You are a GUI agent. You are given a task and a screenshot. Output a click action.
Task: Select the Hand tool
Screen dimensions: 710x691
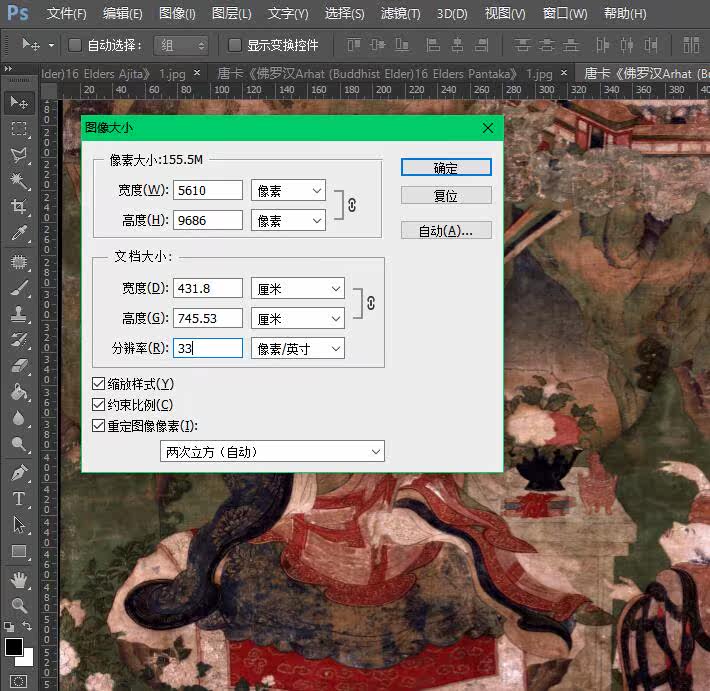pyautogui.click(x=19, y=580)
